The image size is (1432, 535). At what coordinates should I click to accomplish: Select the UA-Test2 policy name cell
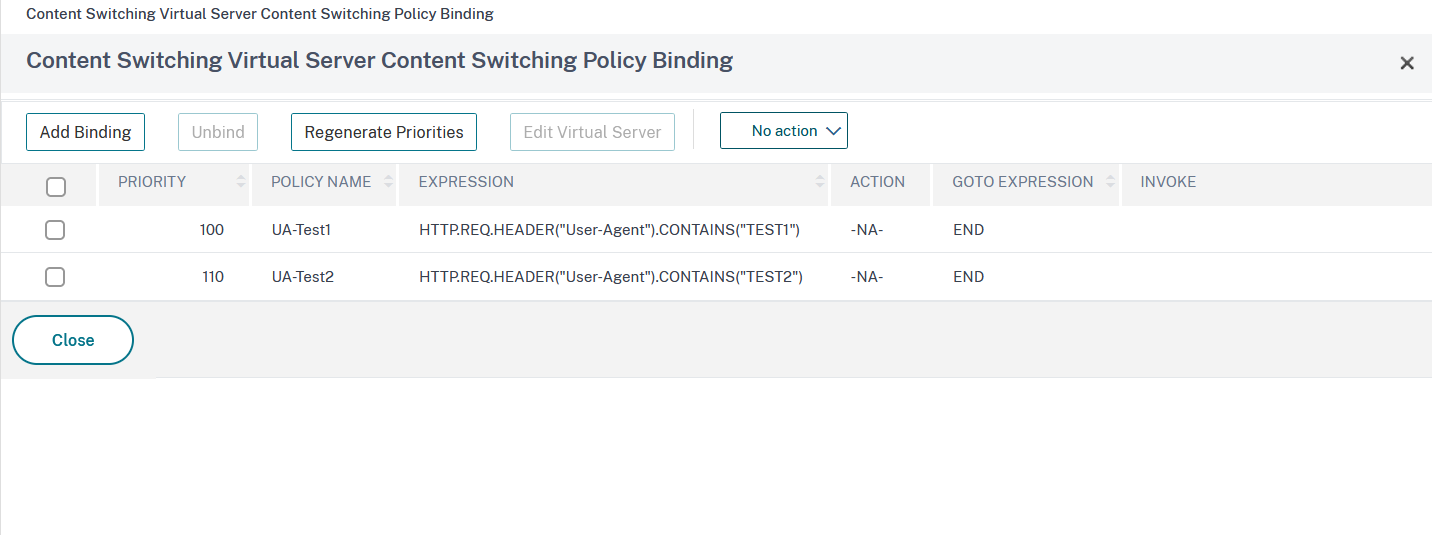point(302,277)
